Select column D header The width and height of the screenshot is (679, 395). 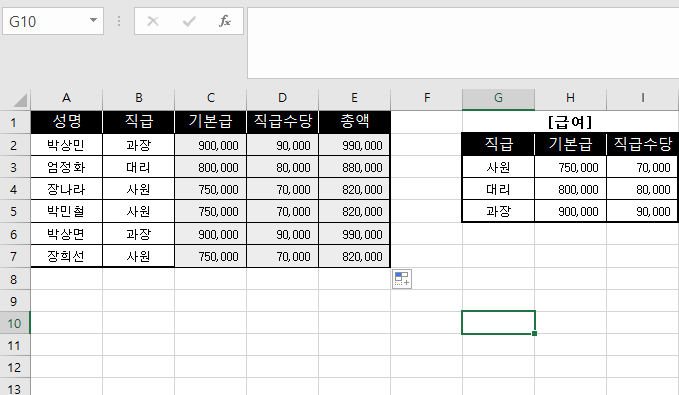click(282, 99)
